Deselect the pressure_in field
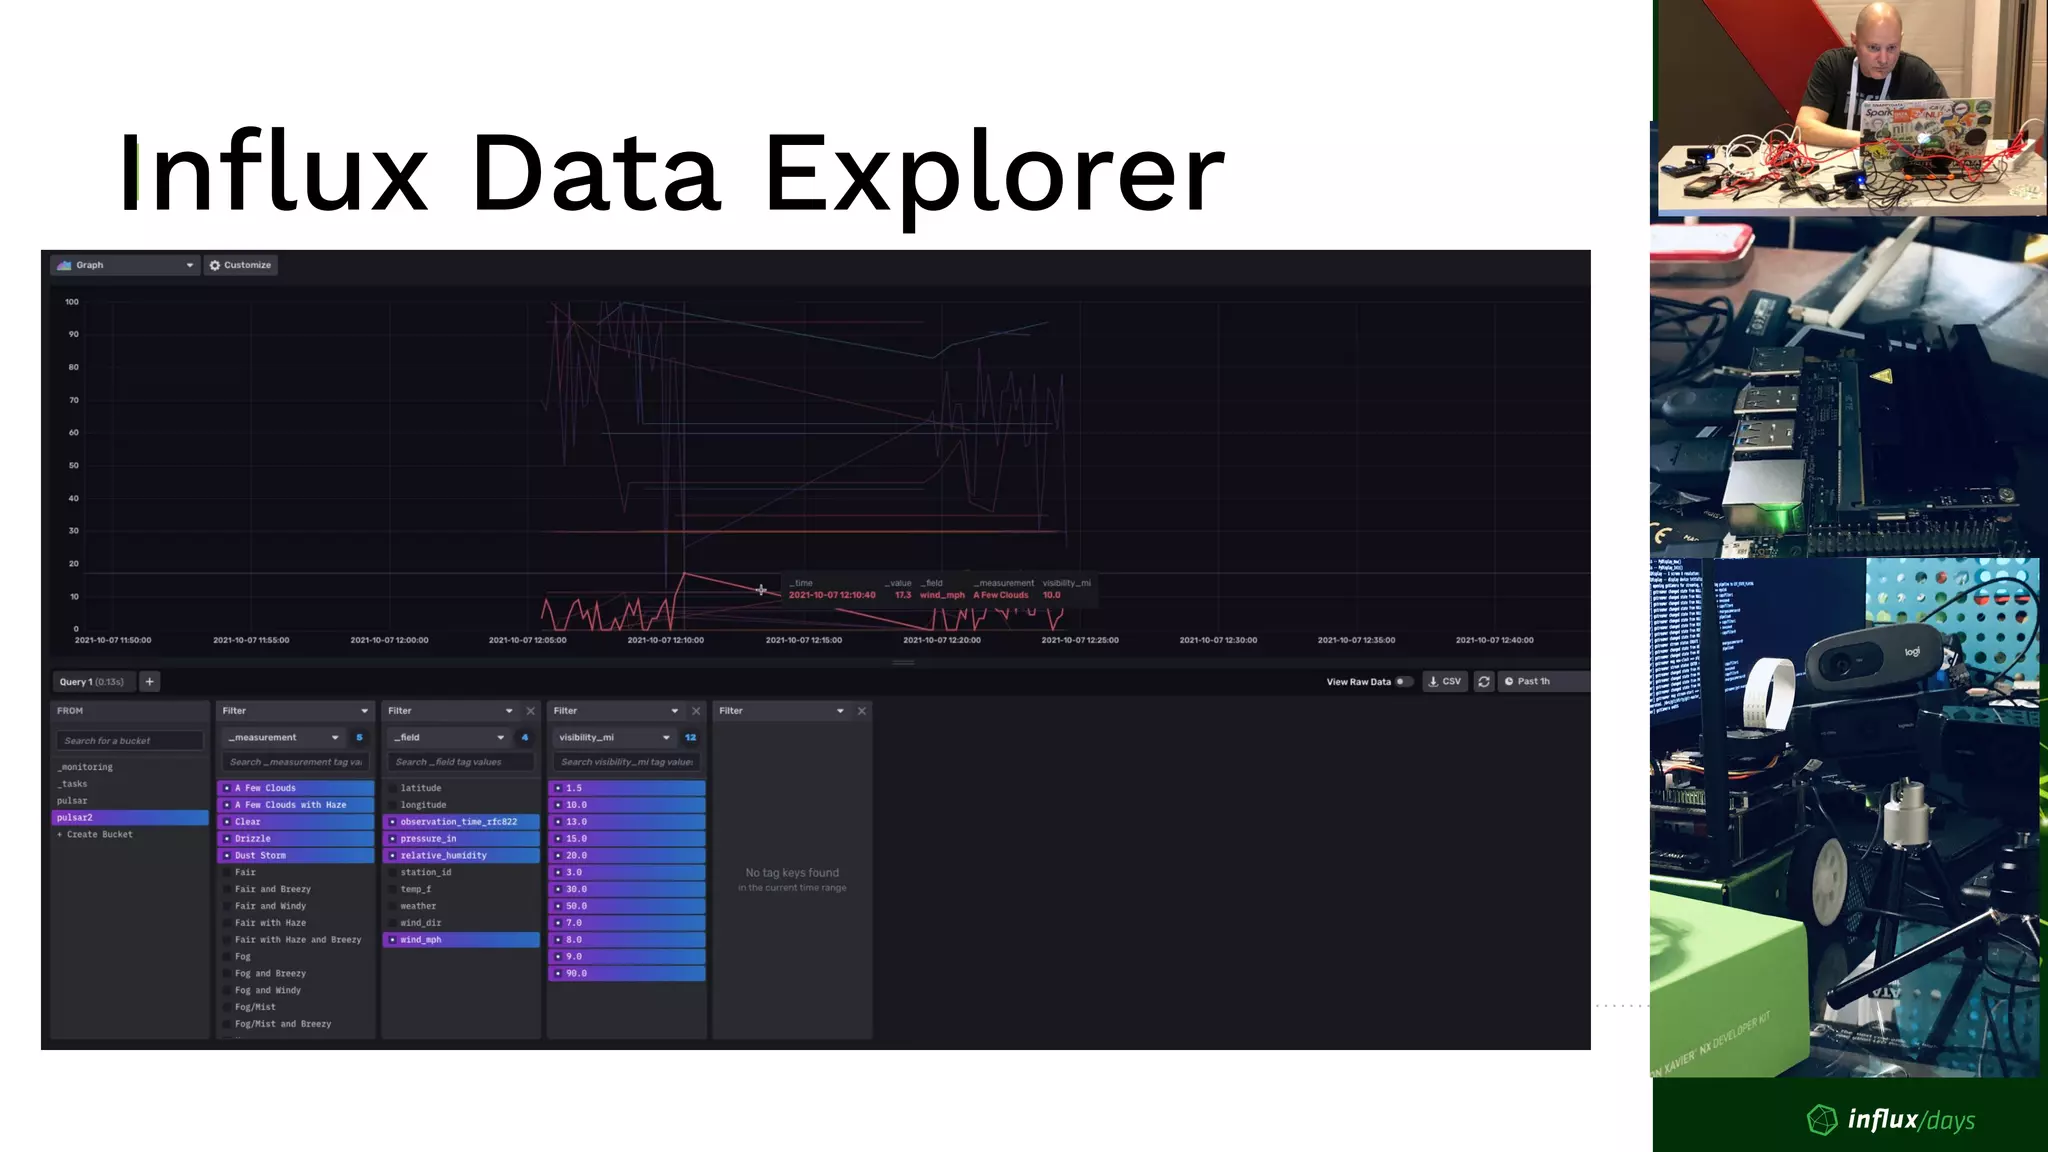The height and width of the screenshot is (1152, 2048). coord(461,839)
